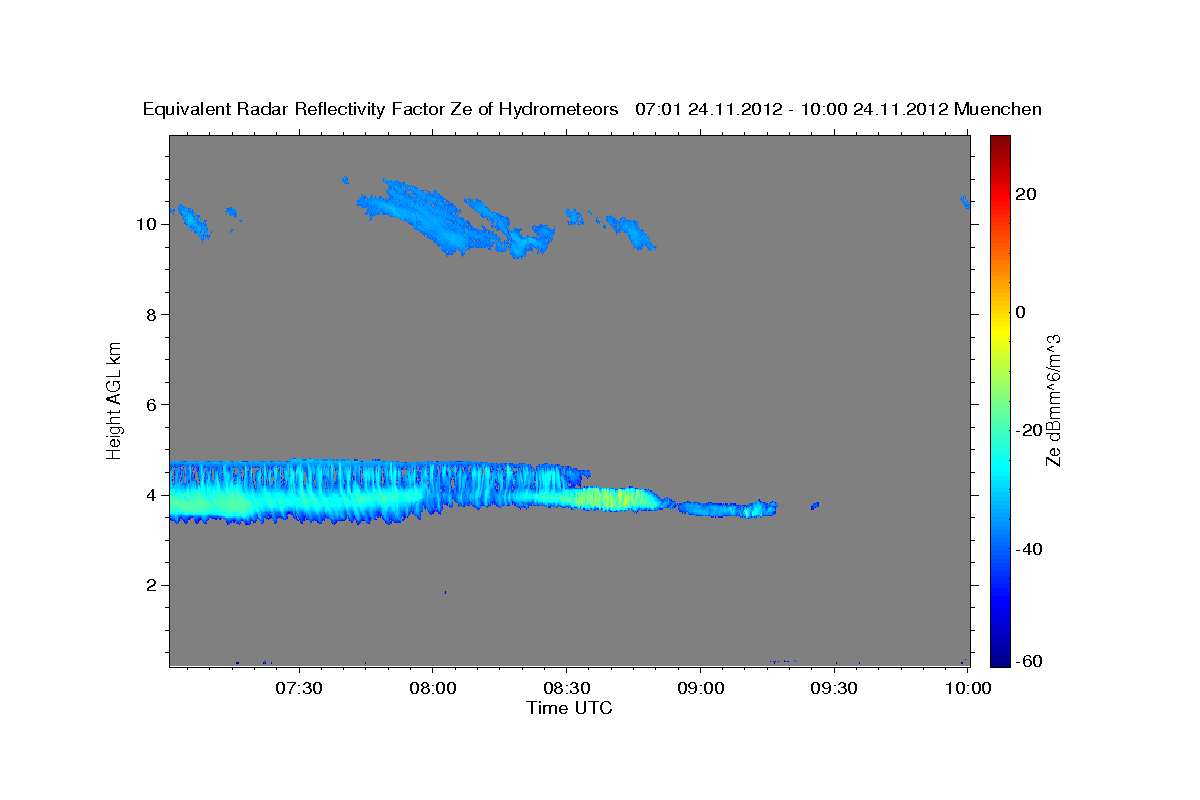Click the 'Height AGL km' axis label
The image size is (1200, 800).
coord(115,399)
